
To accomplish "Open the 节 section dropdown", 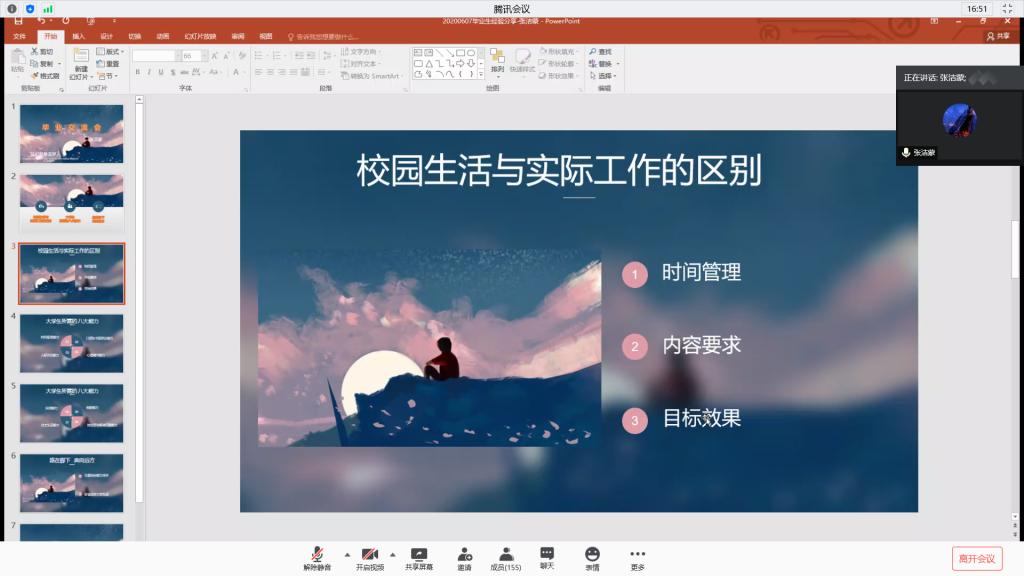I will click(107, 76).
